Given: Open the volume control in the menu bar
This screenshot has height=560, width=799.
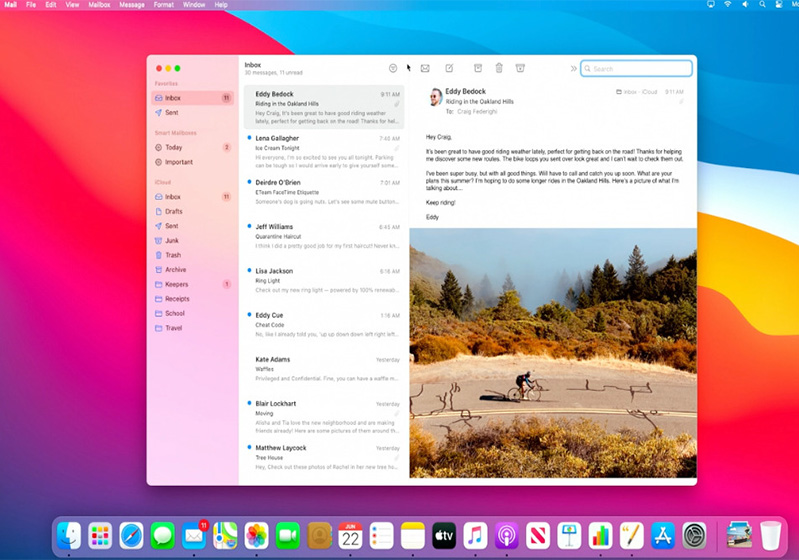Looking at the screenshot, I should pos(745,4).
